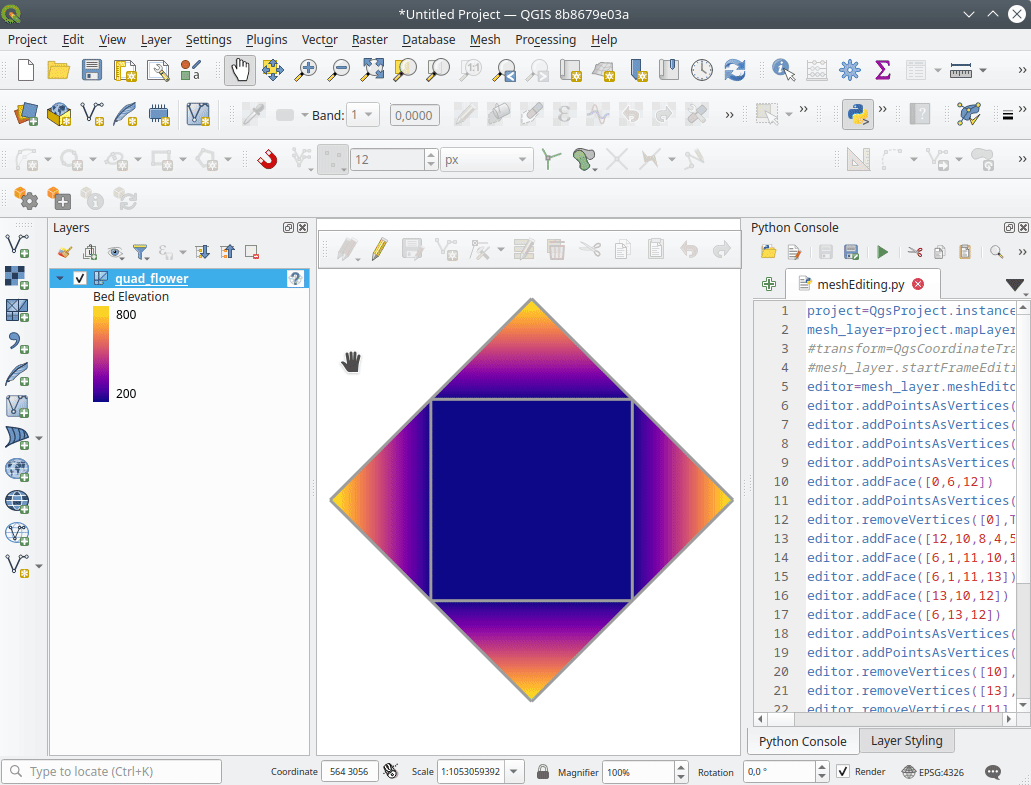Open the Python Console toolbar icon
This screenshot has width=1031, height=785.
tap(857, 114)
